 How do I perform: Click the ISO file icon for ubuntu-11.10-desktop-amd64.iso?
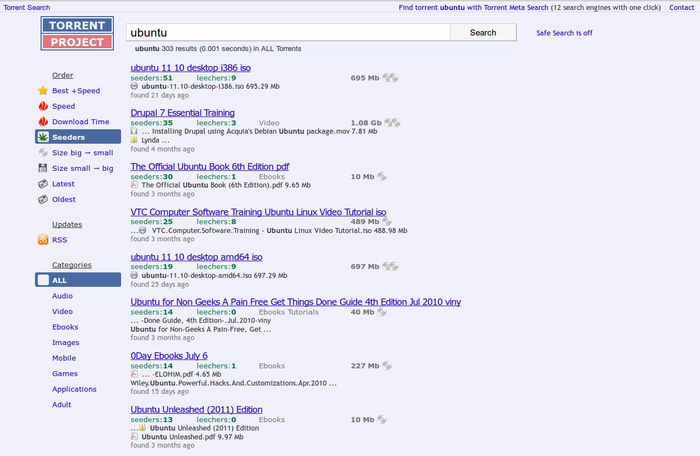pos(134,276)
